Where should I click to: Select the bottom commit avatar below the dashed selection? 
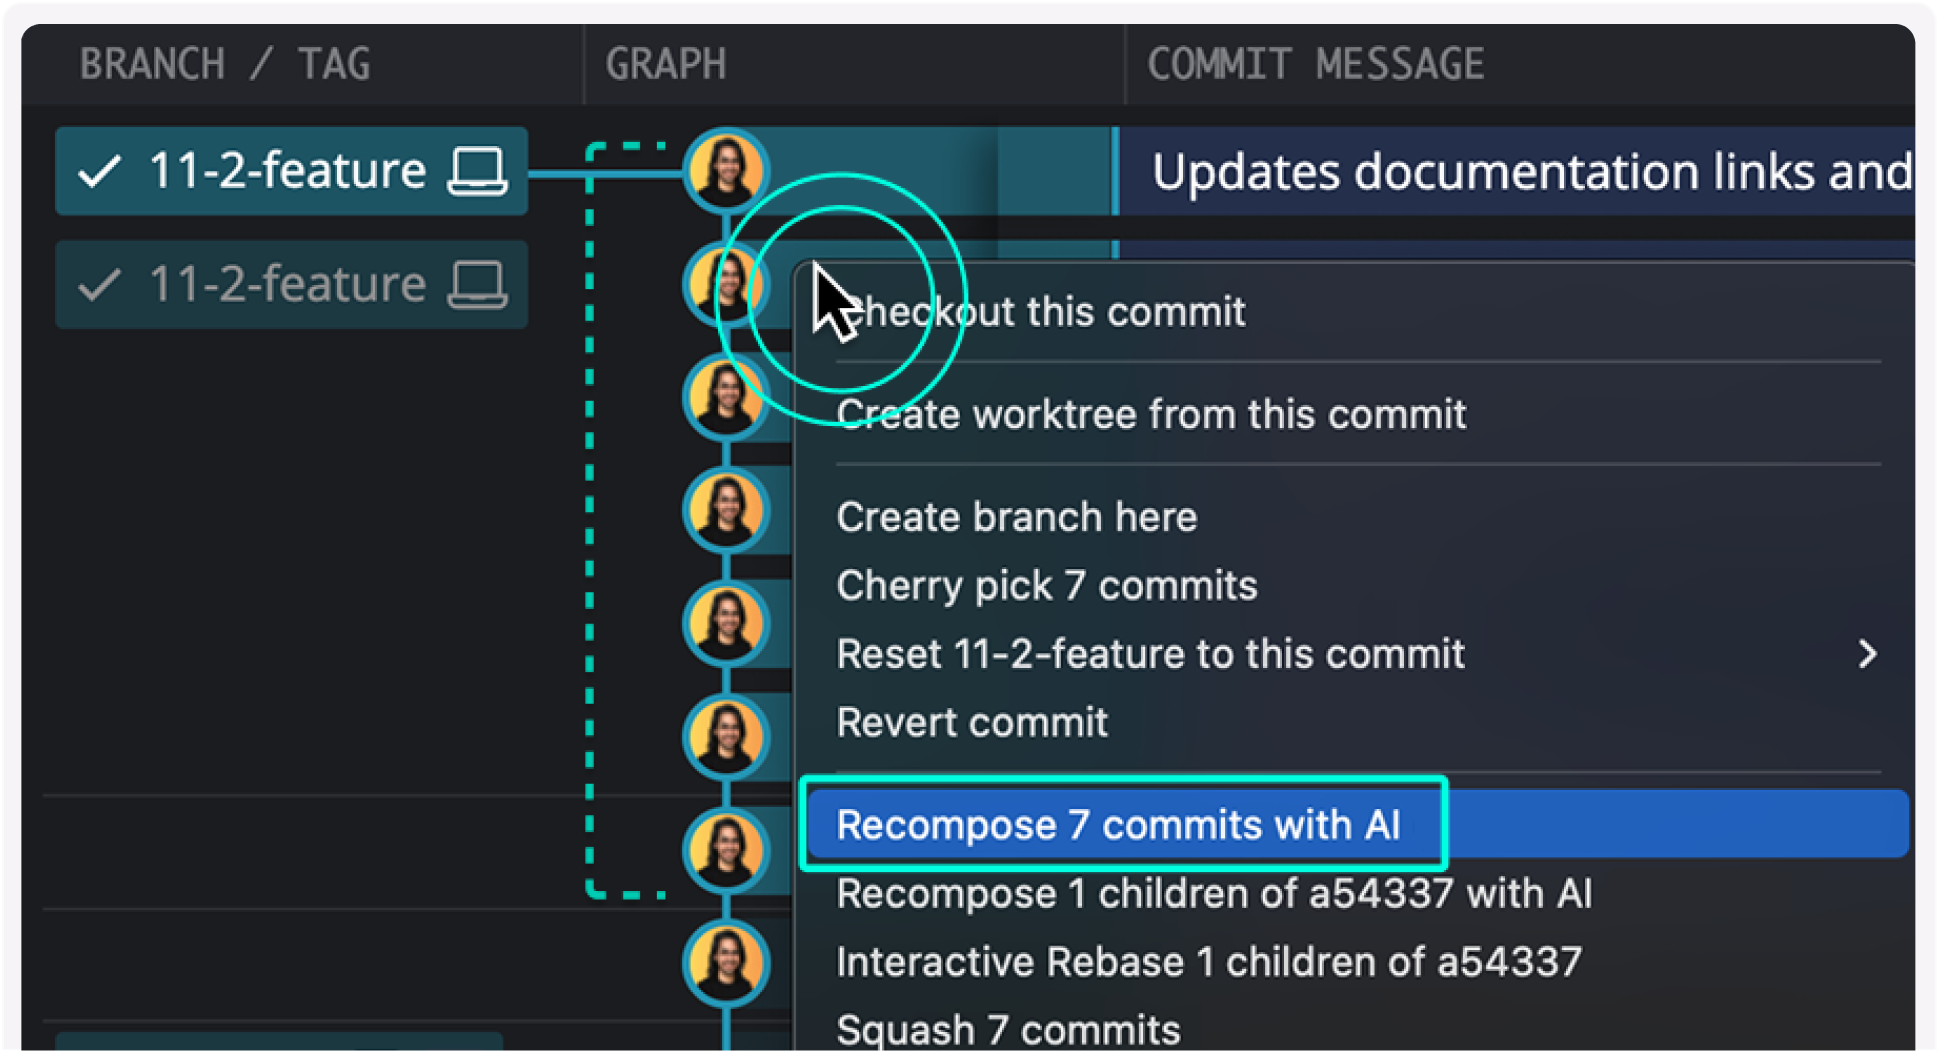tap(726, 963)
